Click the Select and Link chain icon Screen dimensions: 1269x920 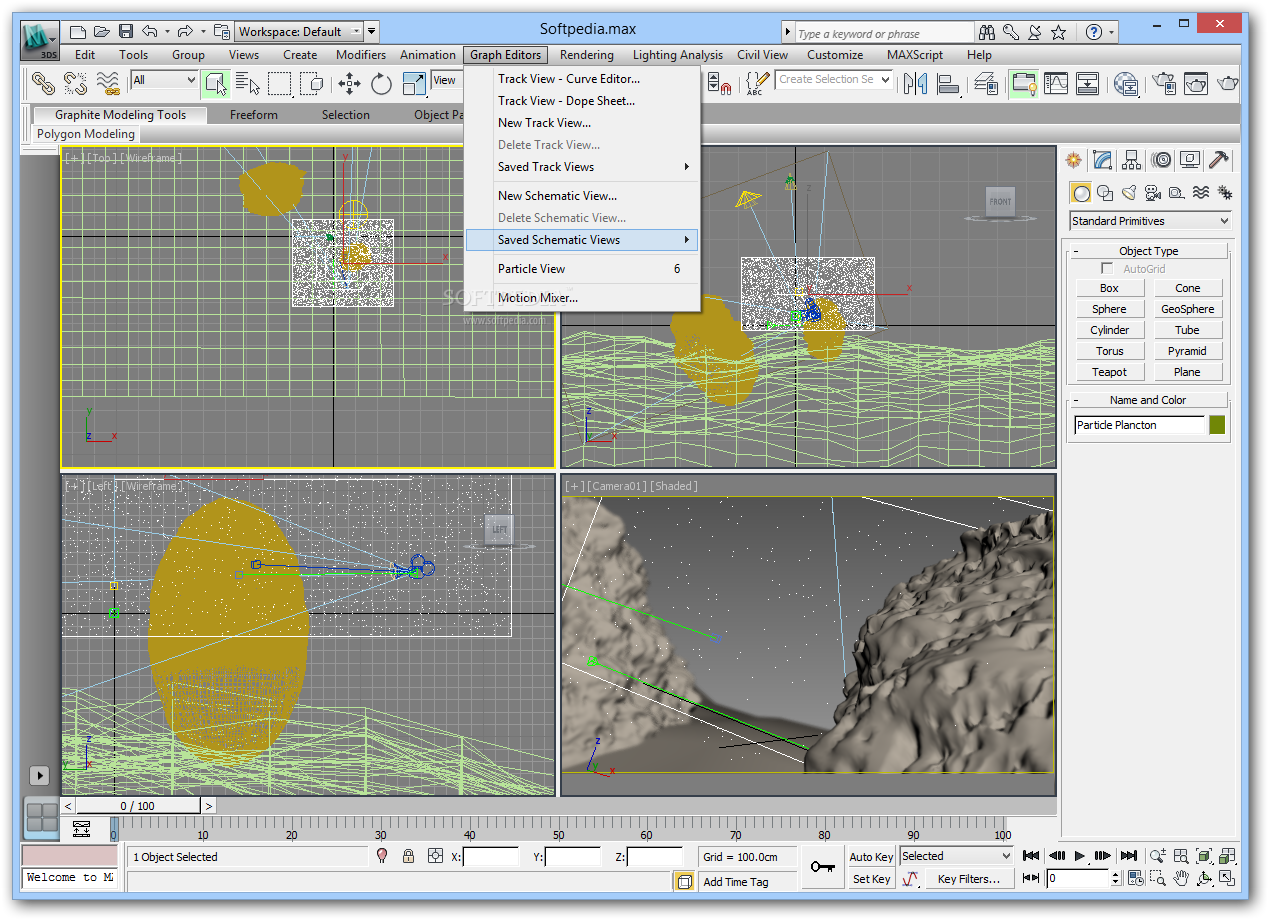[42, 83]
